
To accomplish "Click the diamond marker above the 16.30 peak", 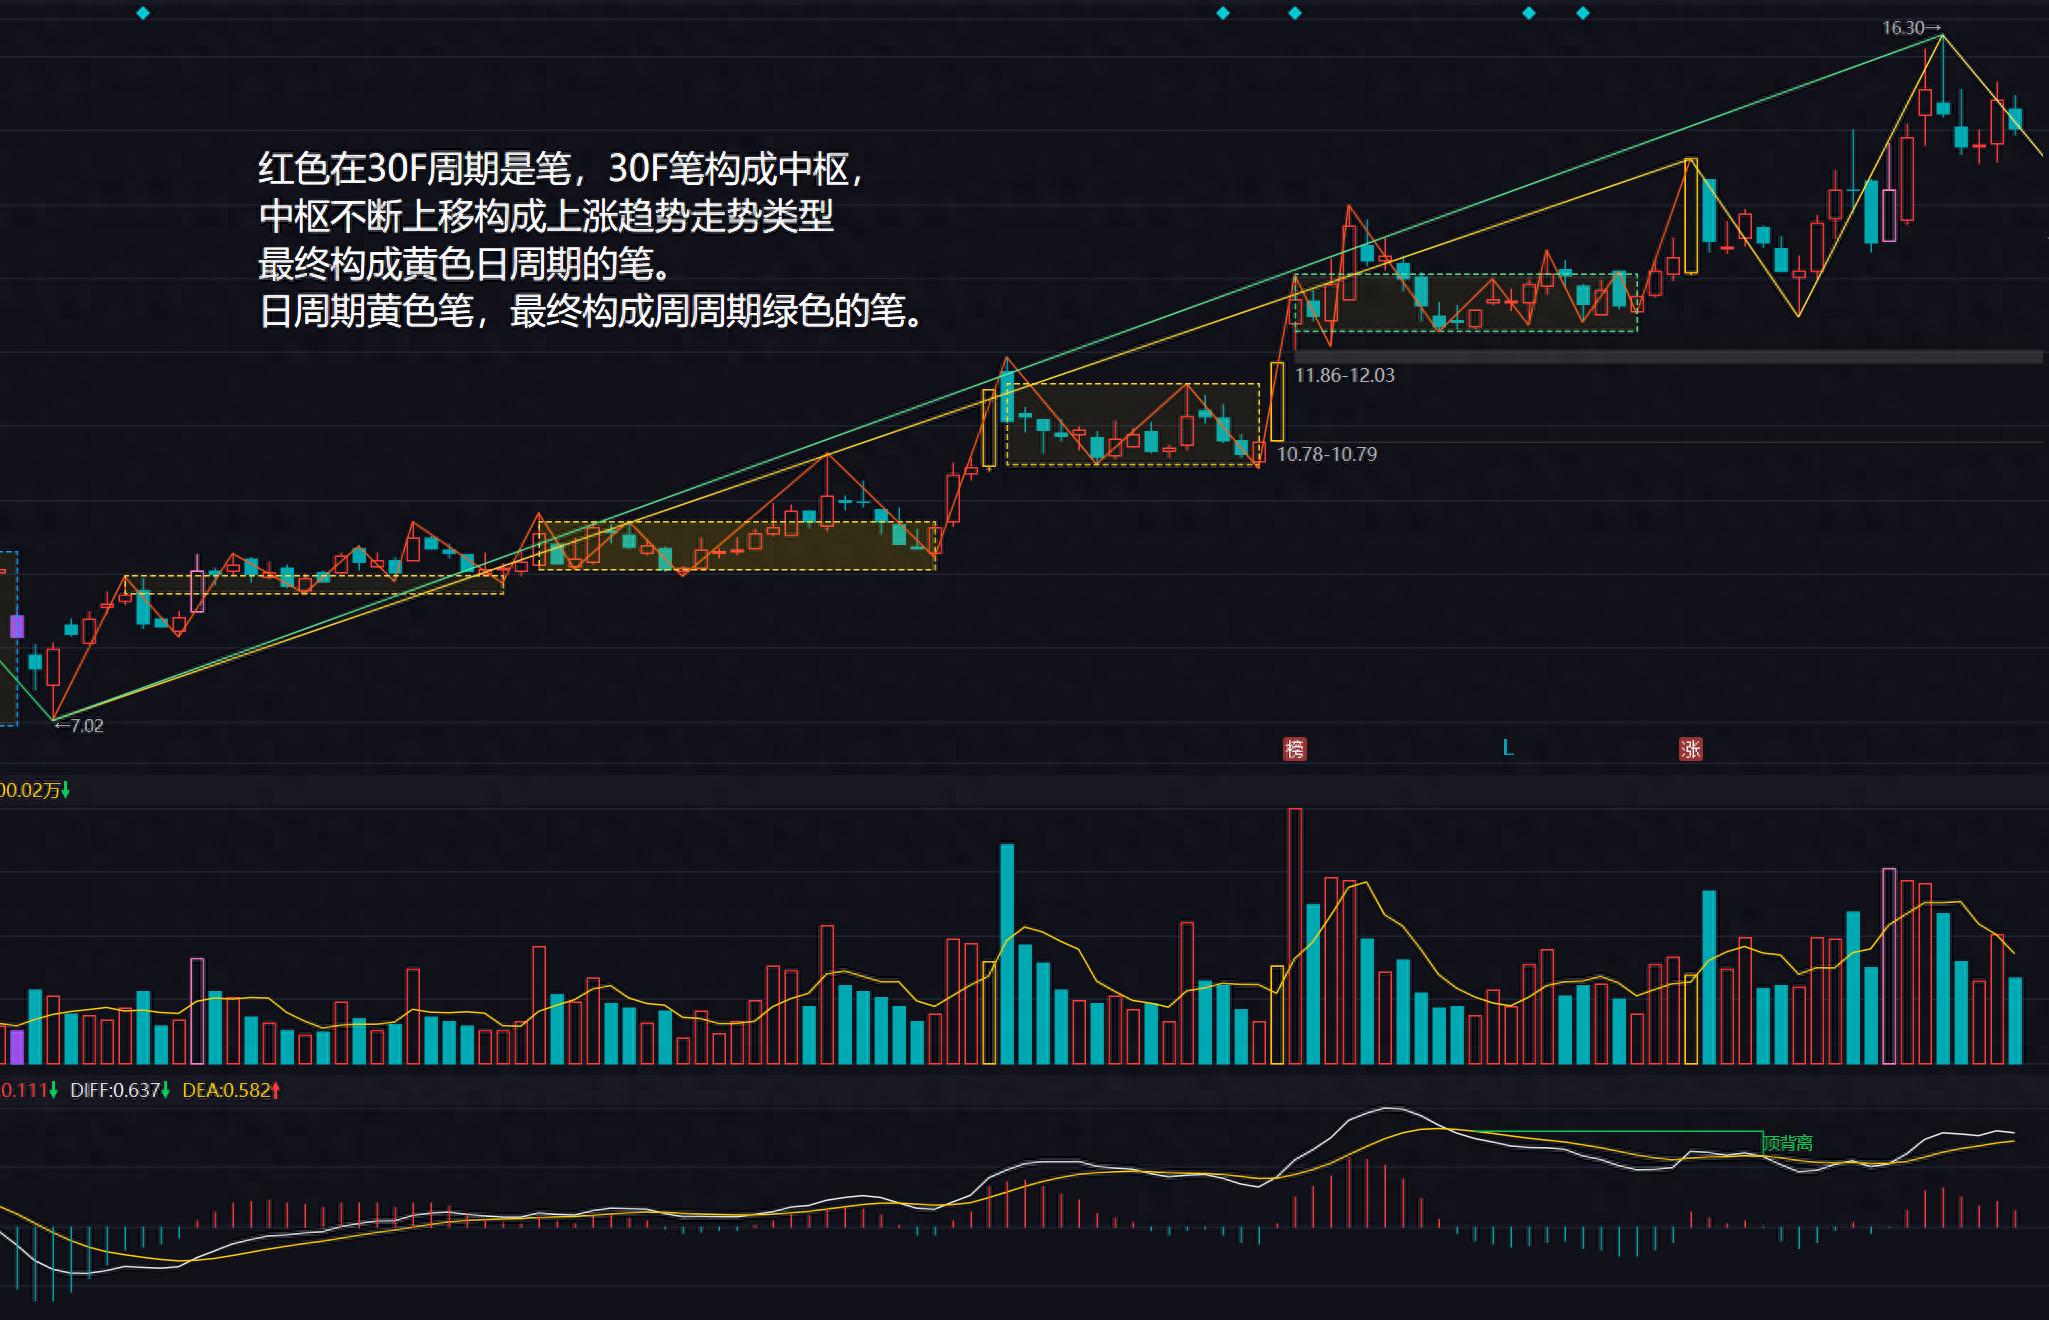I will (1583, 14).
